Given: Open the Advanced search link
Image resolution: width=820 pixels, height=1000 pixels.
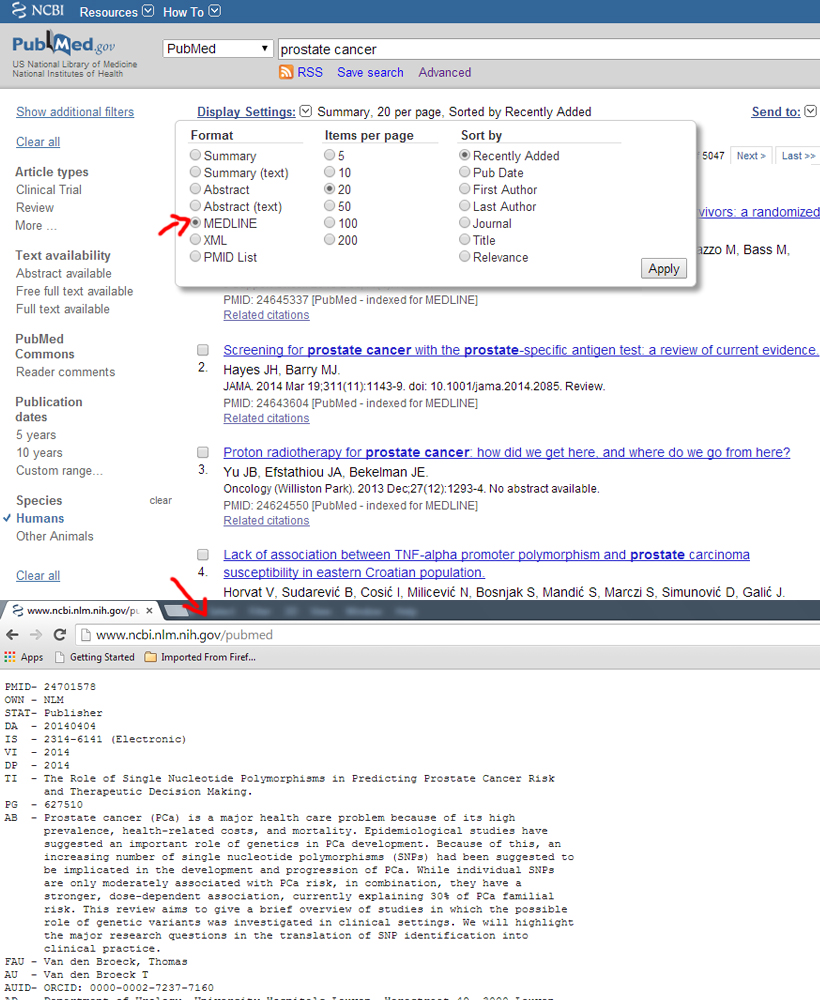Looking at the screenshot, I should 445,73.
